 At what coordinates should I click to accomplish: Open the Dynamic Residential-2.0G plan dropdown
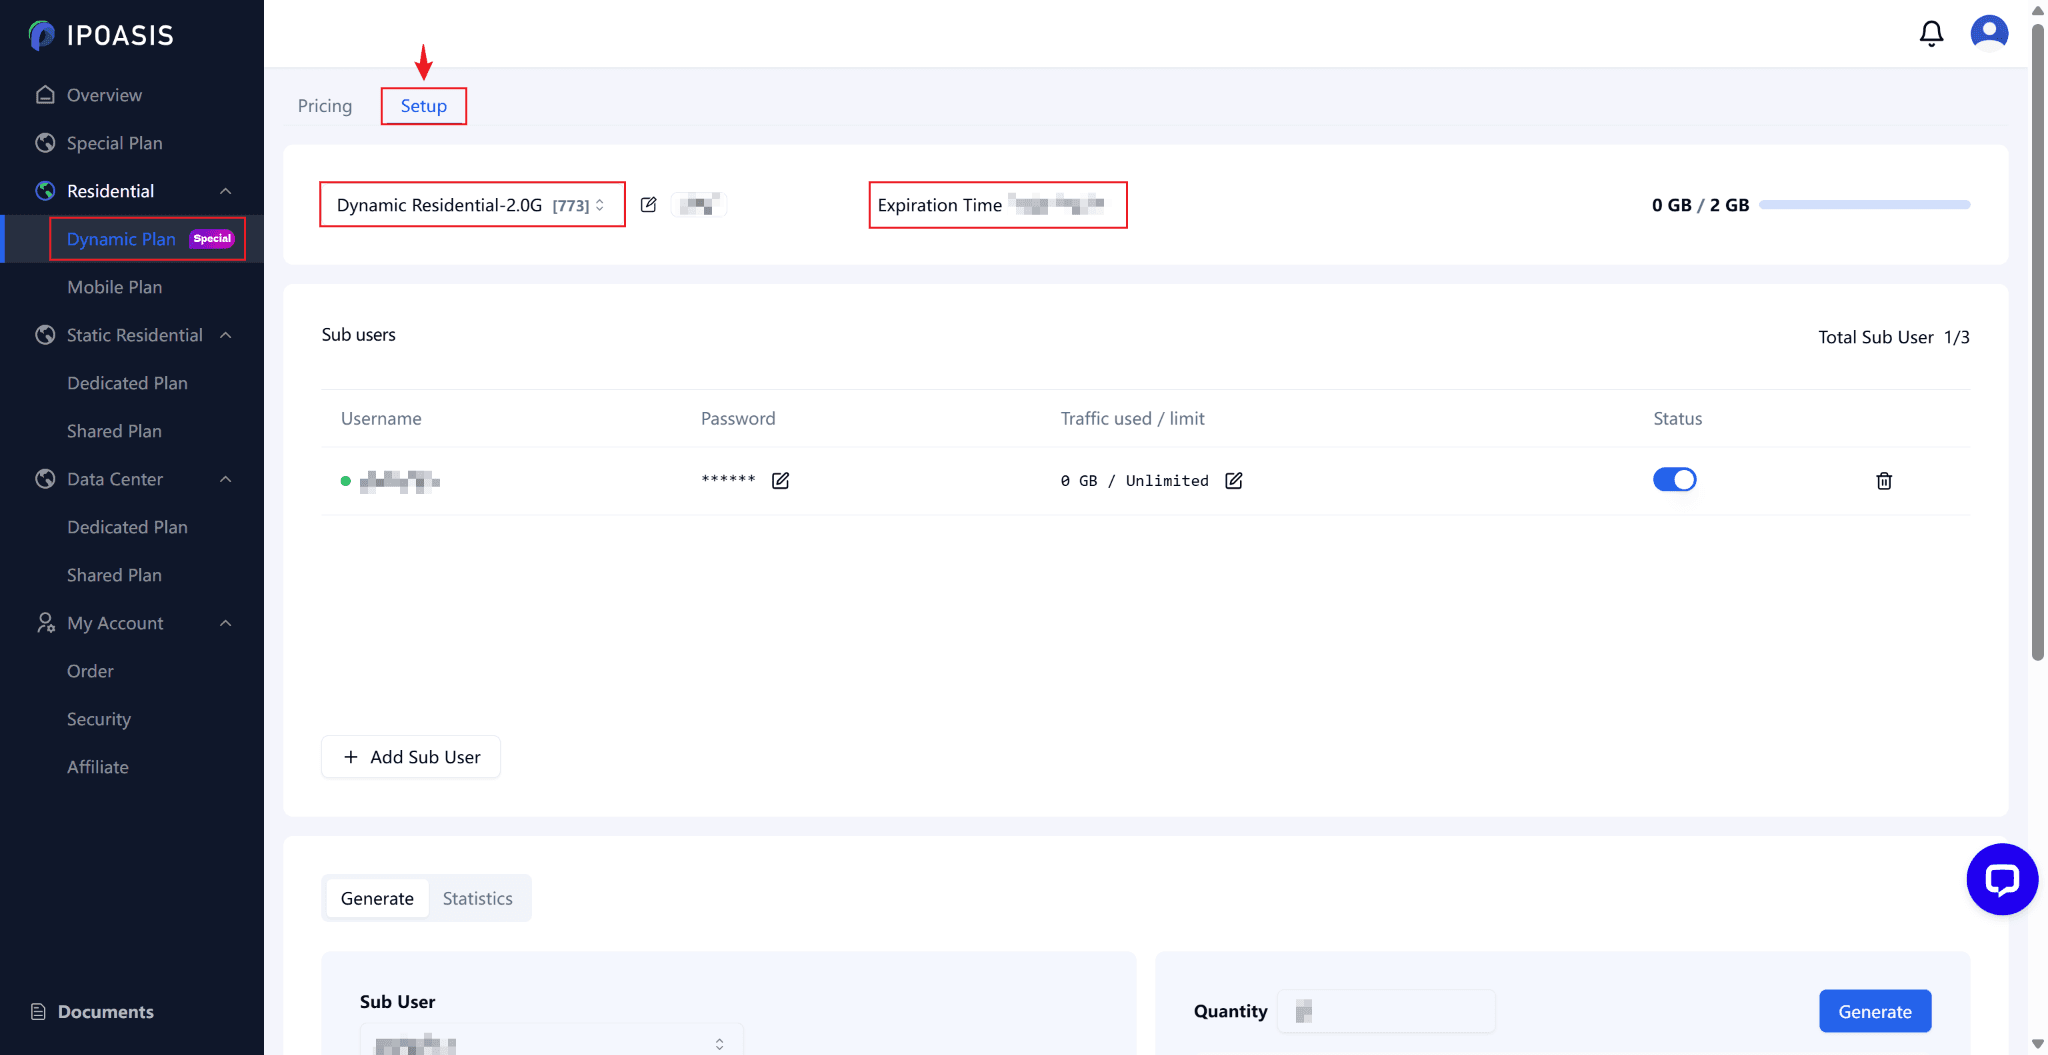[x=471, y=205]
